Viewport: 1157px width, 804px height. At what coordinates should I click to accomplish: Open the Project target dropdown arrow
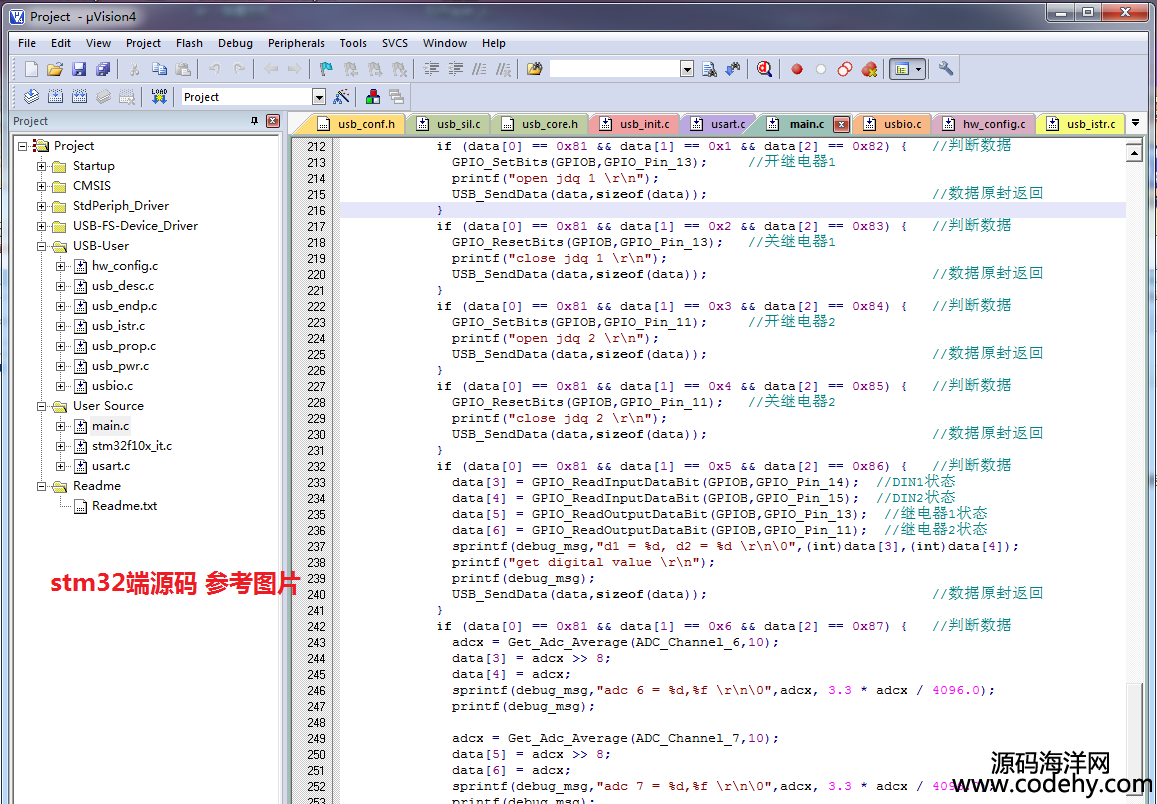tap(319, 97)
